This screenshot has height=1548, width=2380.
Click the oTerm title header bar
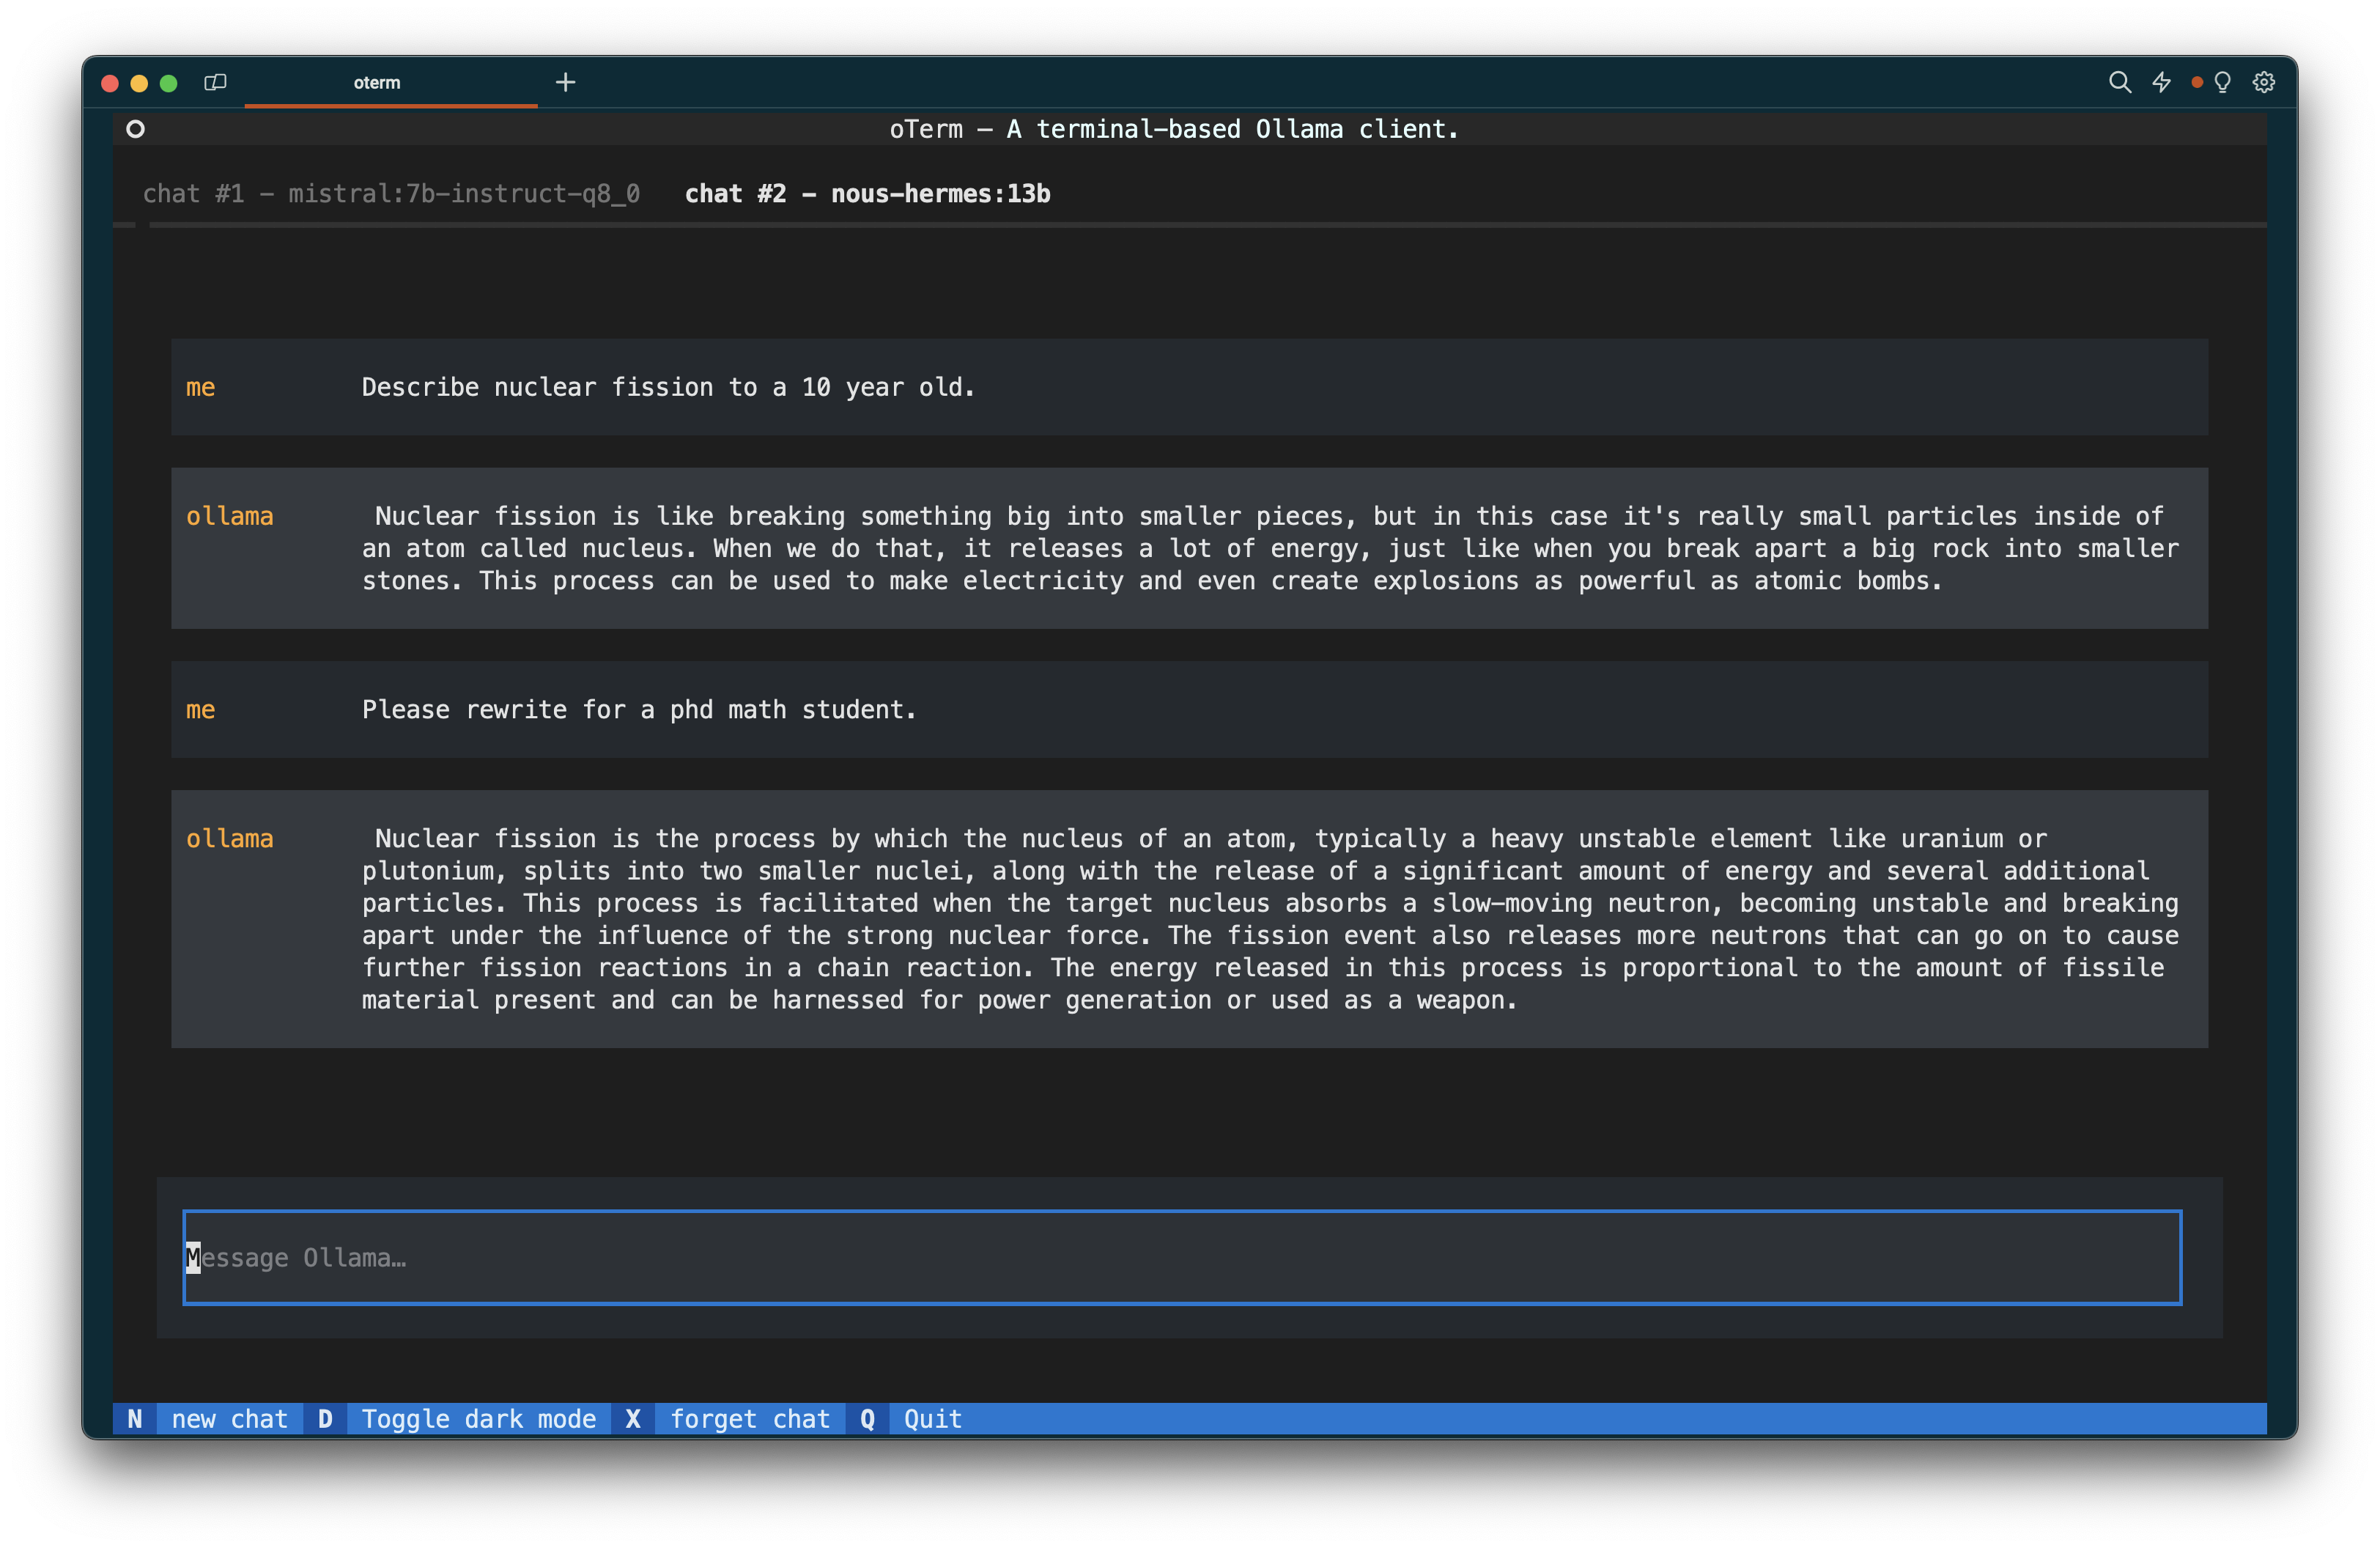(x=1174, y=129)
